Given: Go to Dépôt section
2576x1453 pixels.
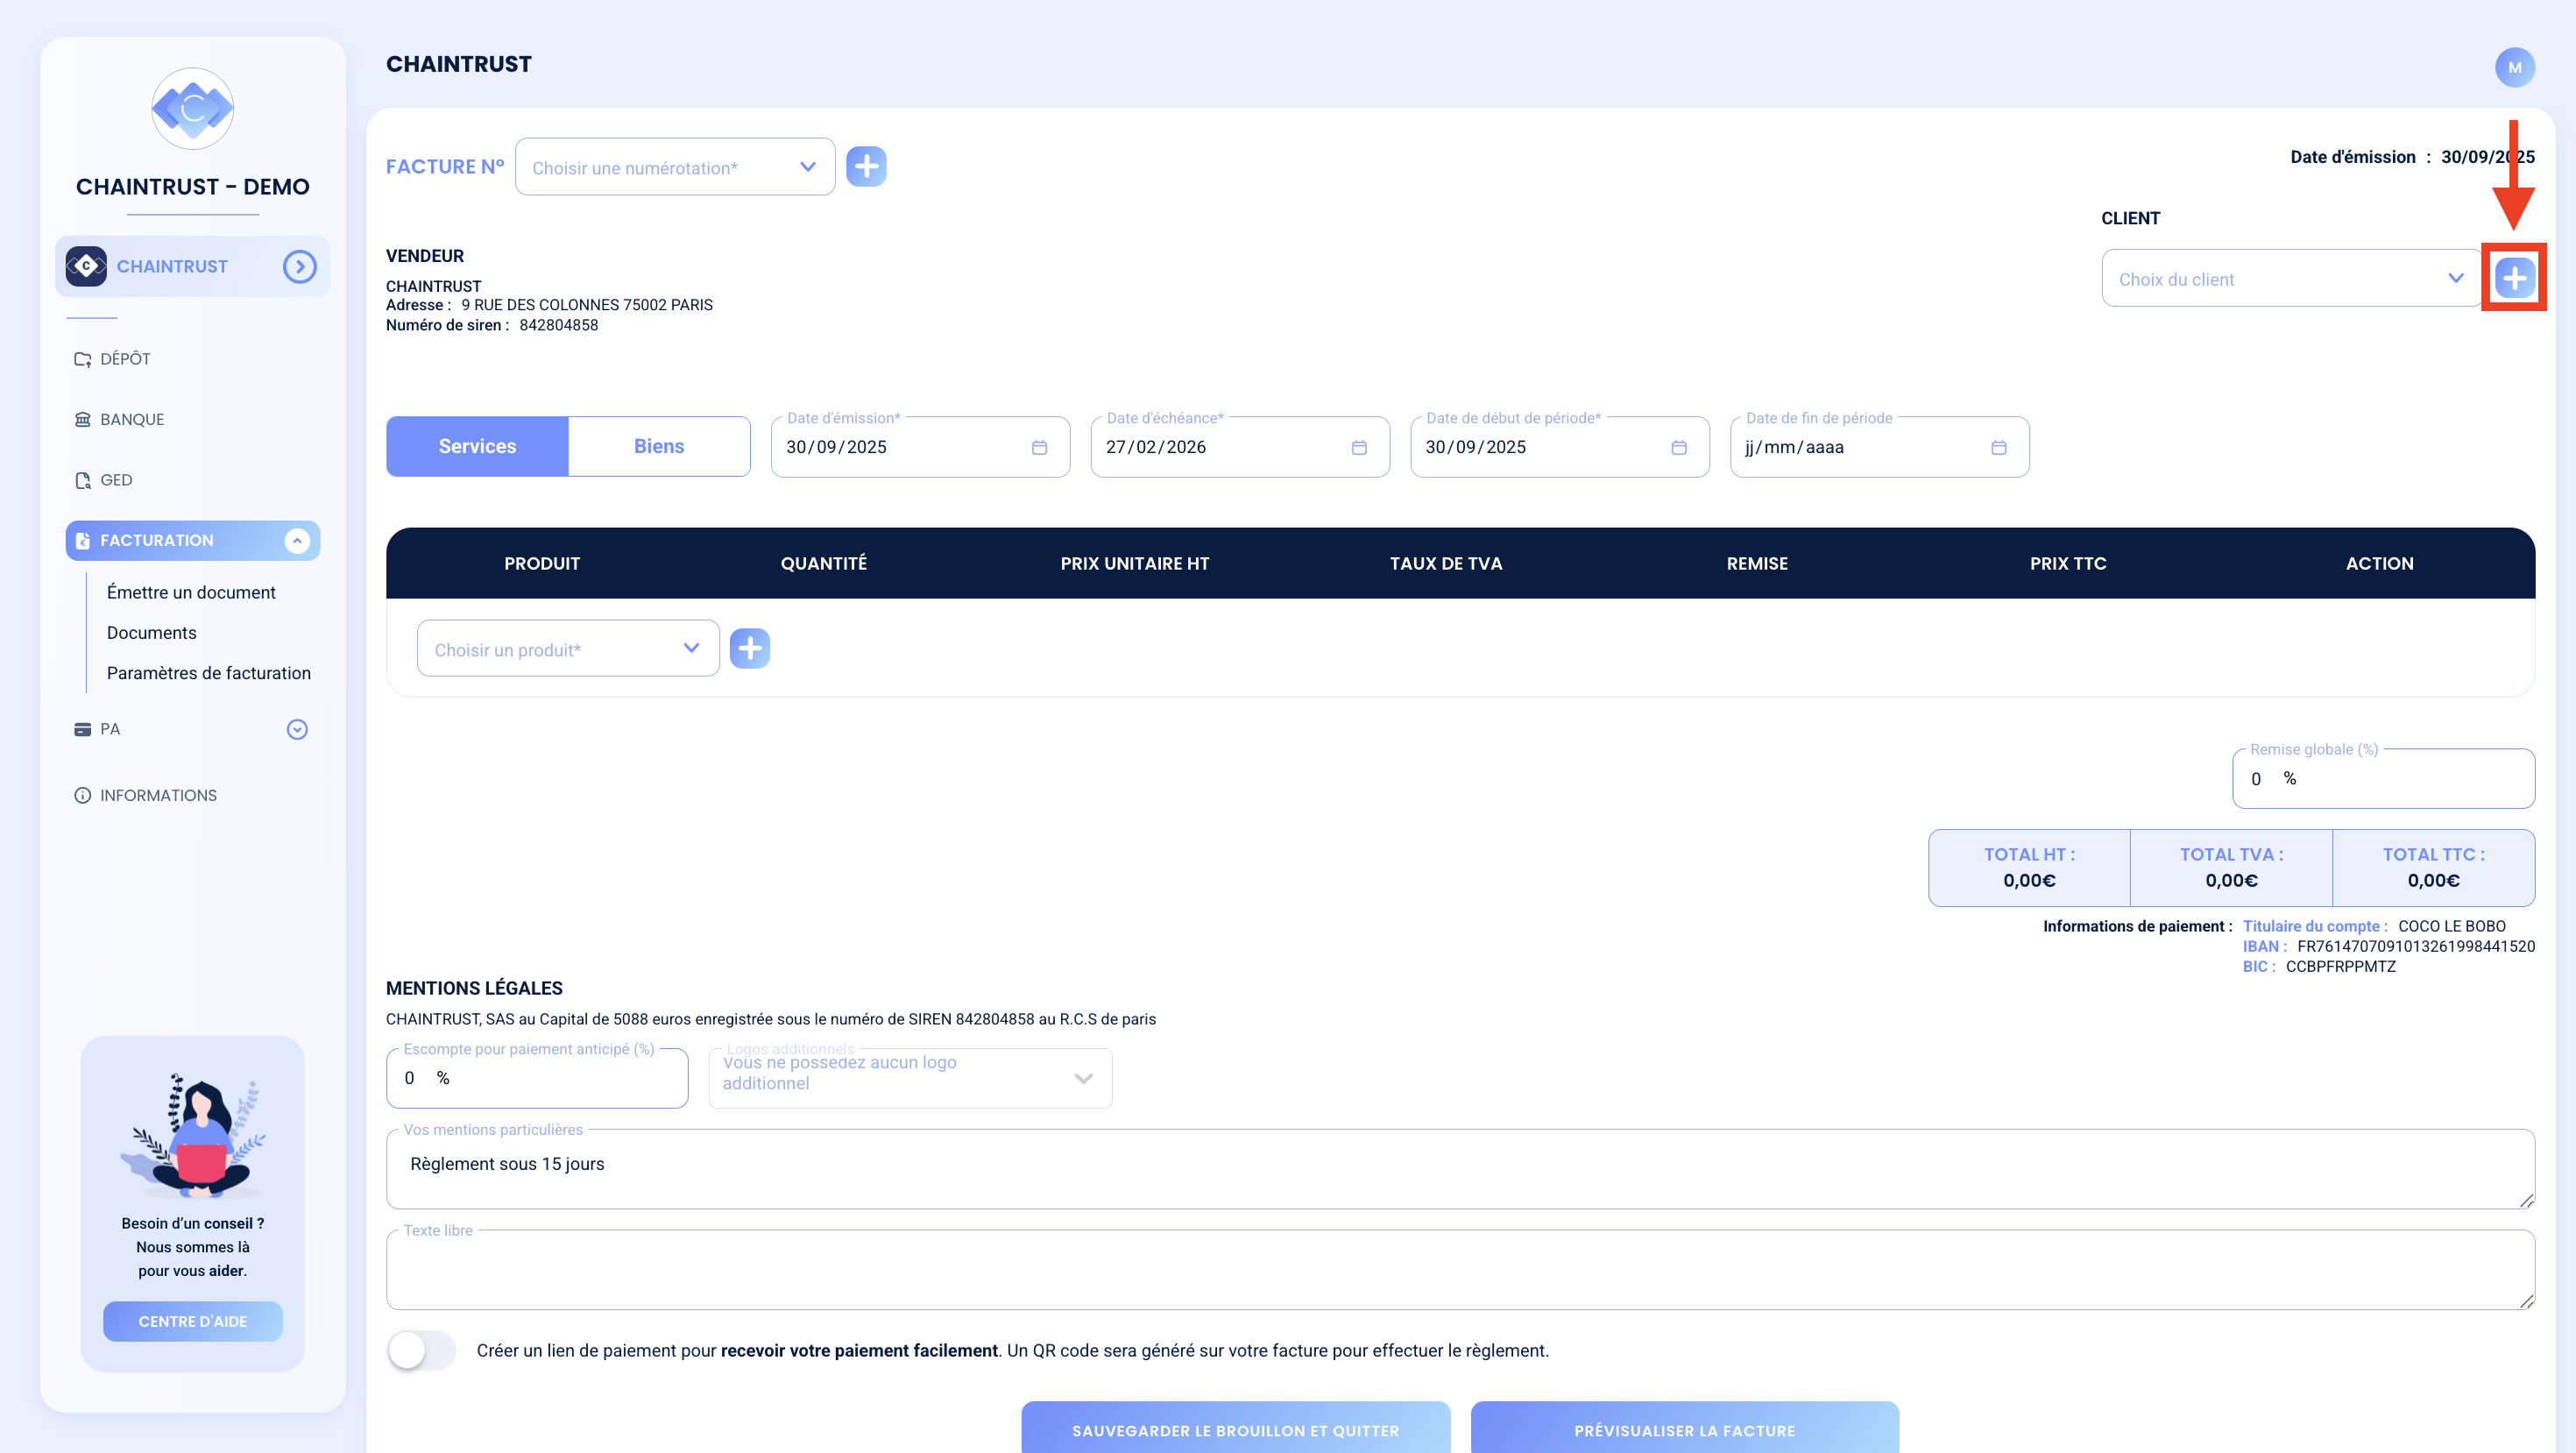Looking at the screenshot, I should pyautogui.click(x=125, y=359).
